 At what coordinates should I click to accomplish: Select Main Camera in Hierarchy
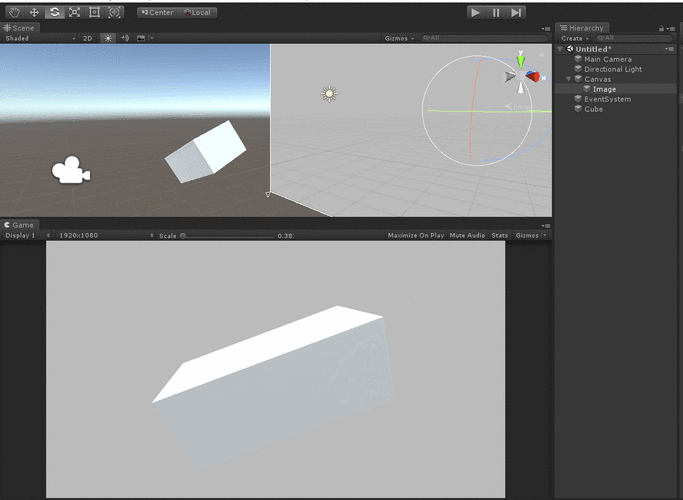click(x=608, y=59)
